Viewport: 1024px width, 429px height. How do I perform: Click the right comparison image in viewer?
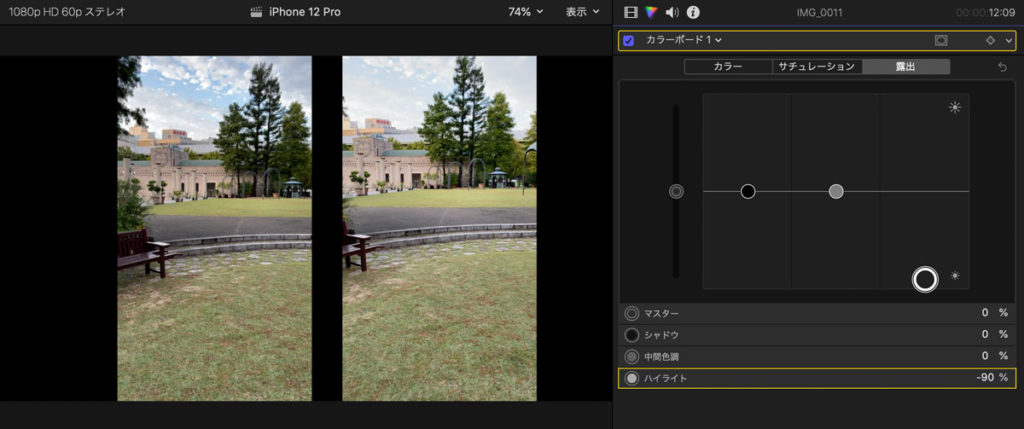click(440, 228)
